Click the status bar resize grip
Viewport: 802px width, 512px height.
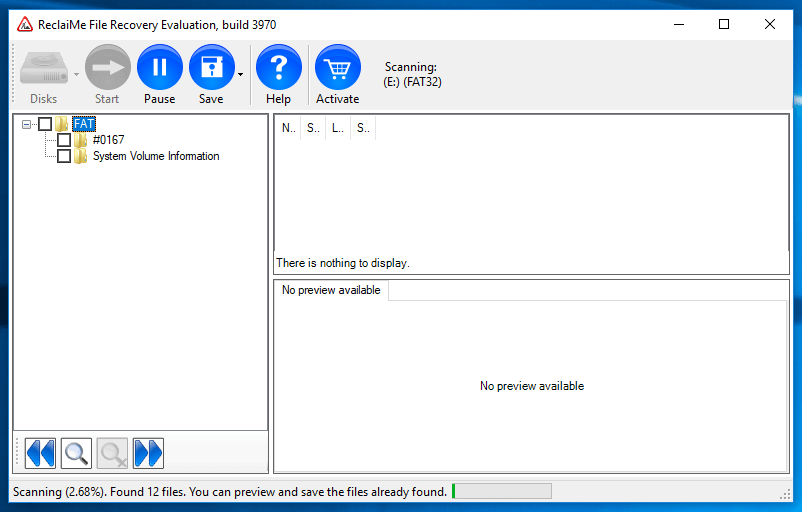coord(785,494)
